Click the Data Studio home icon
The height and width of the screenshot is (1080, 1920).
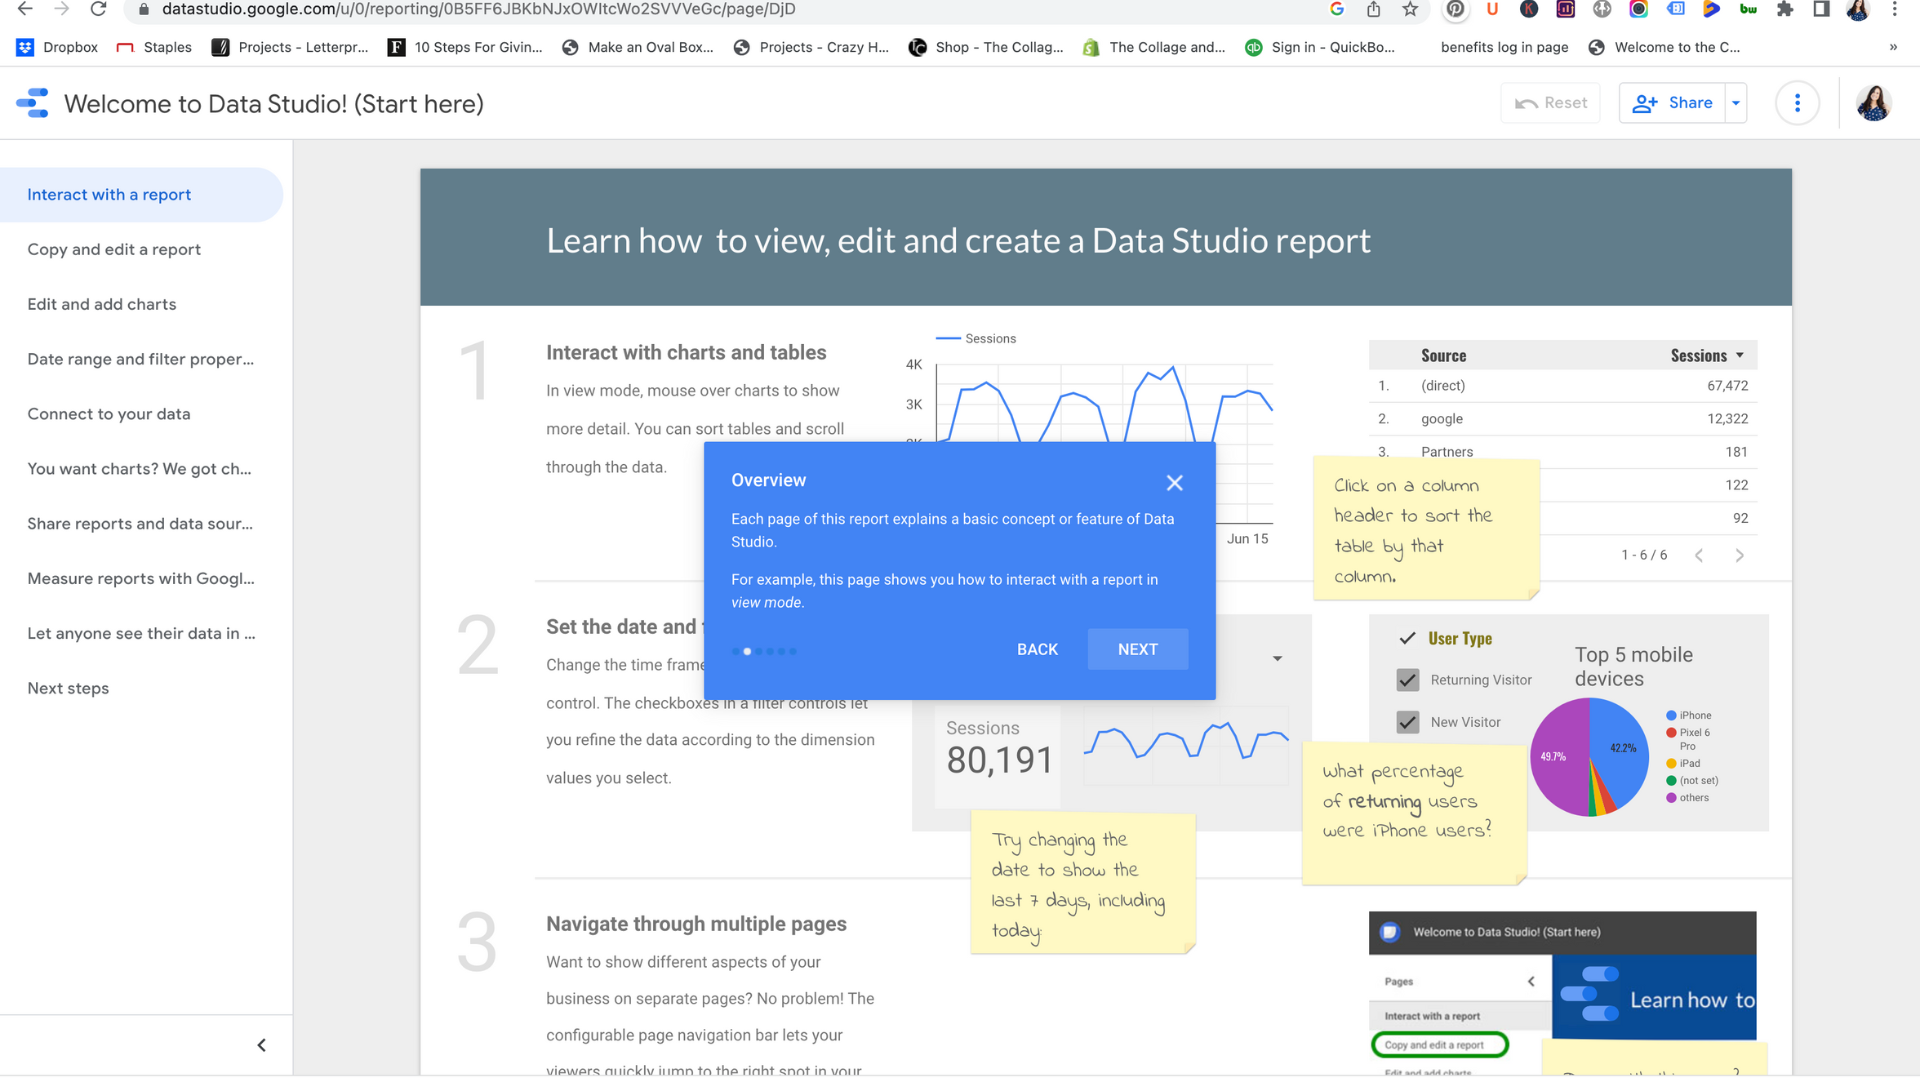tap(32, 103)
